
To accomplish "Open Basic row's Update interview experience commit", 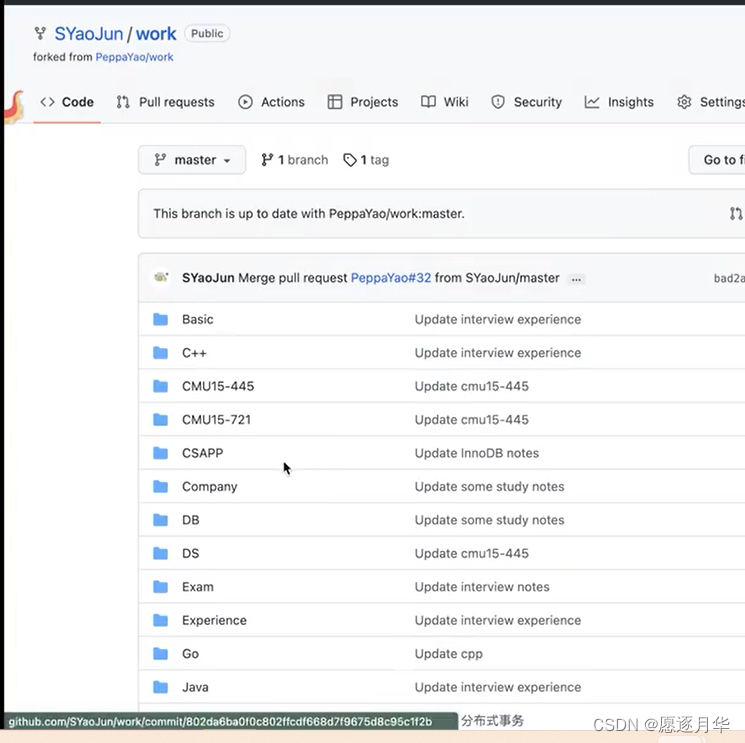I will pyautogui.click(x=498, y=319).
